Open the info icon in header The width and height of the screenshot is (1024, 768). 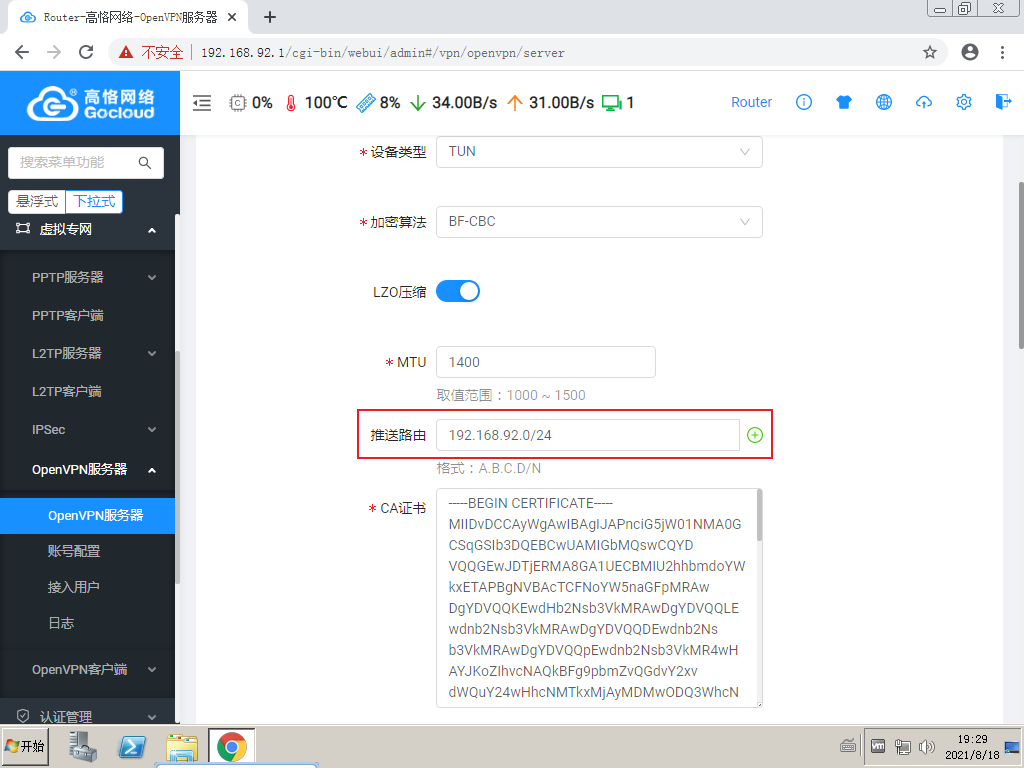804,102
